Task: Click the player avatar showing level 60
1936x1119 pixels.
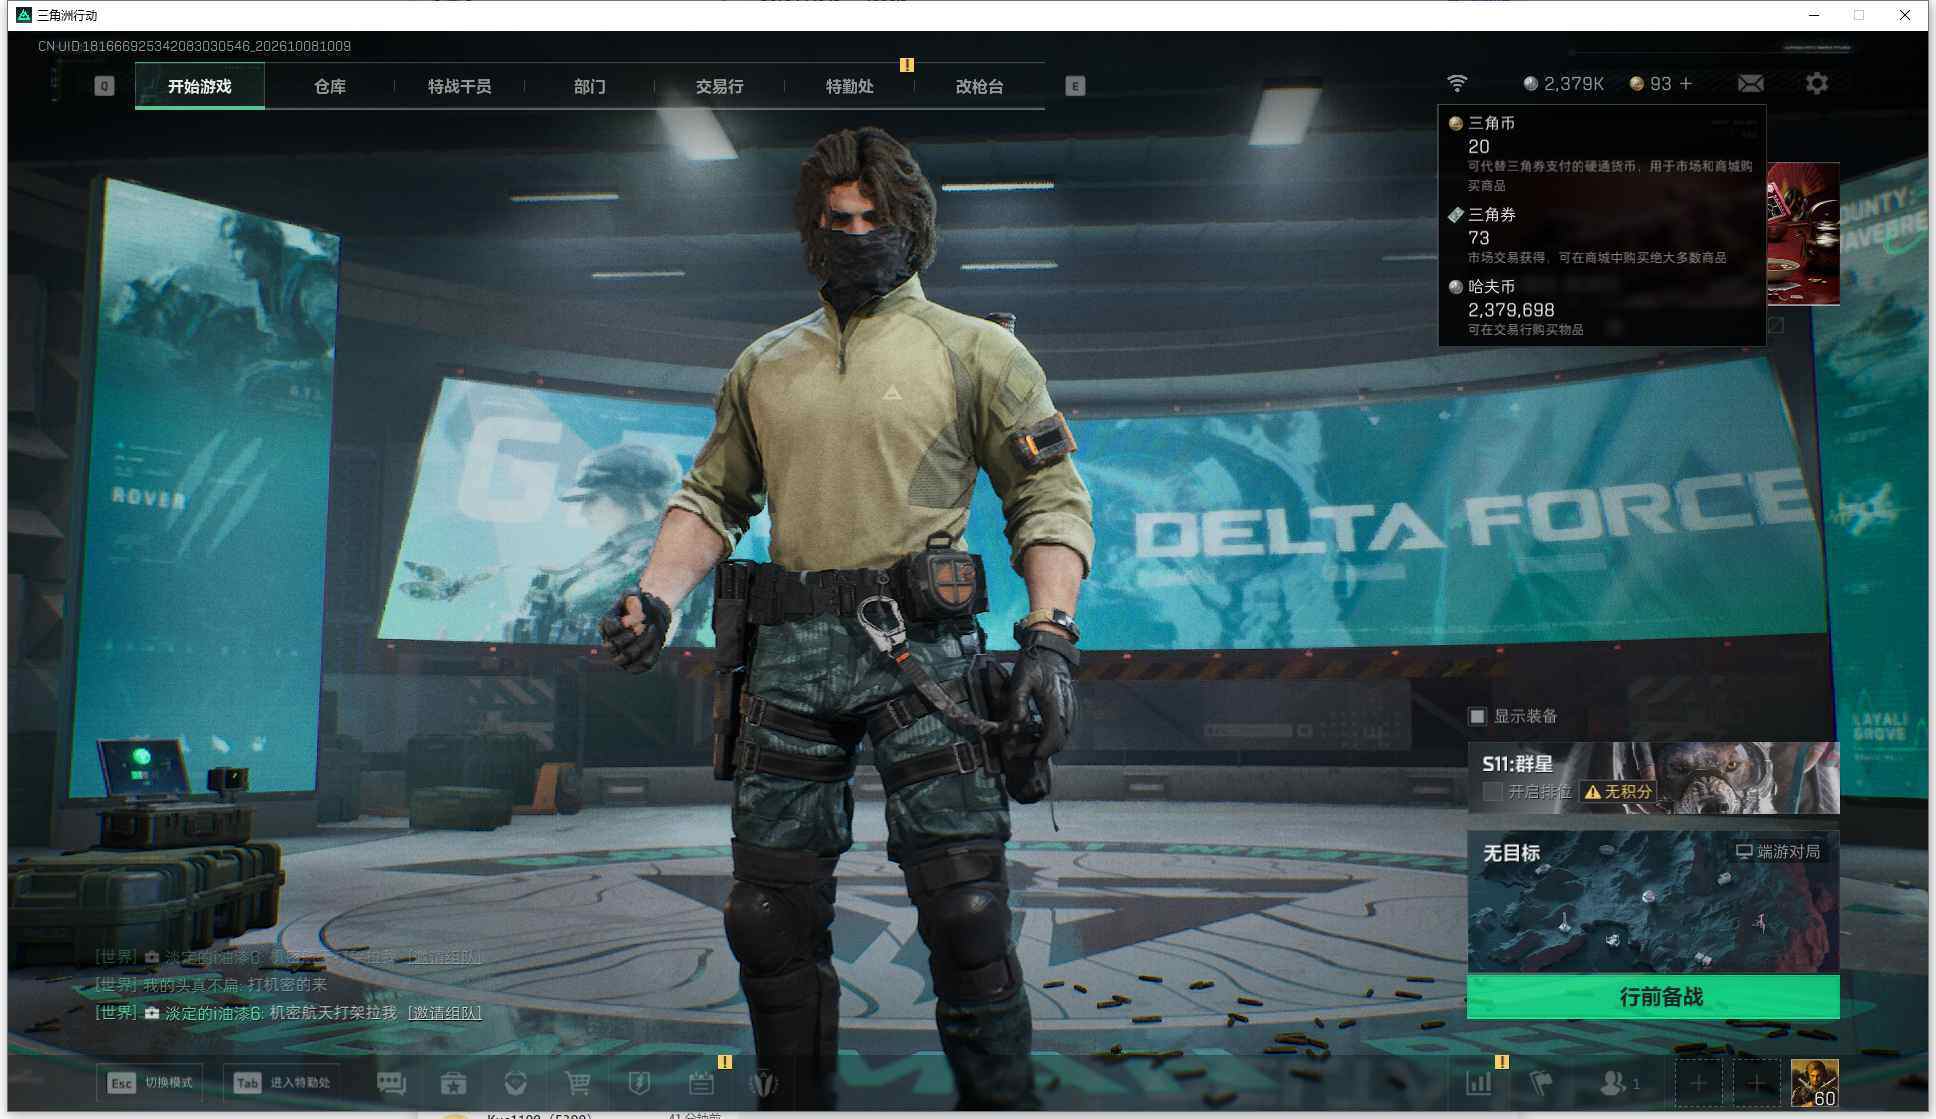Action: (1814, 1083)
